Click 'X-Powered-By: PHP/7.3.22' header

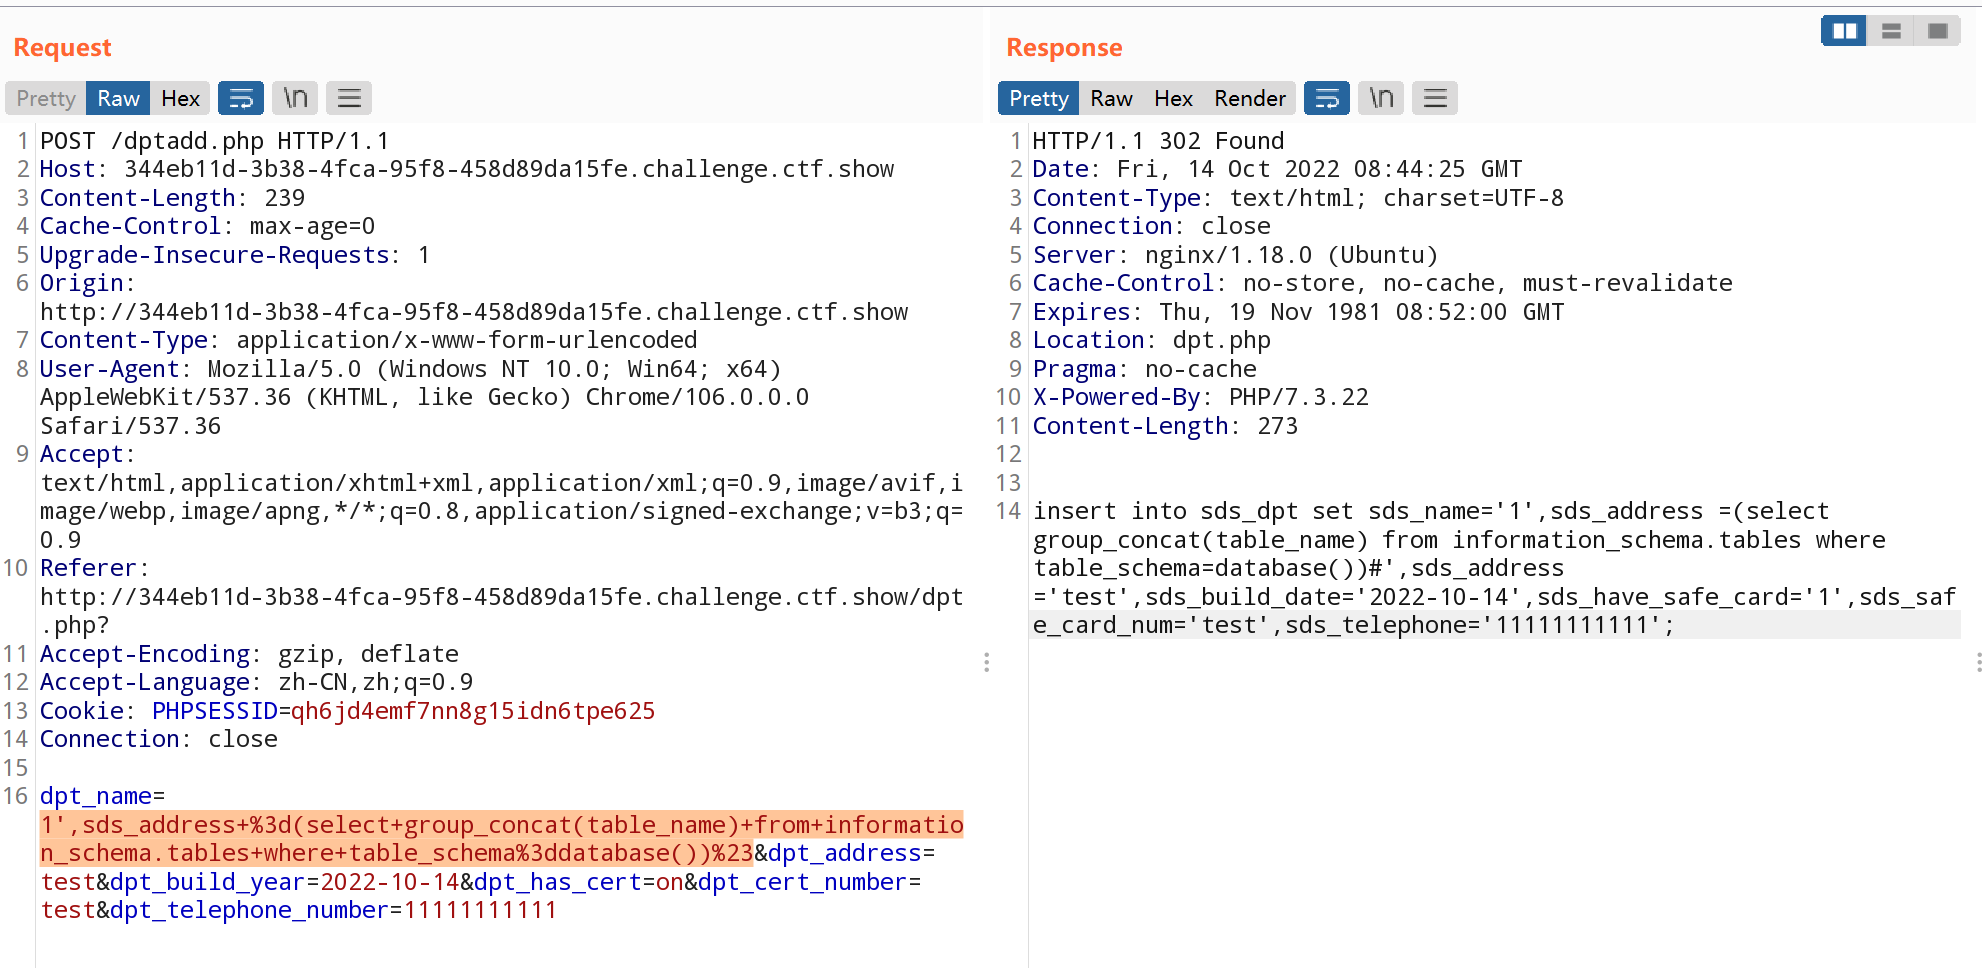pos(1200,397)
